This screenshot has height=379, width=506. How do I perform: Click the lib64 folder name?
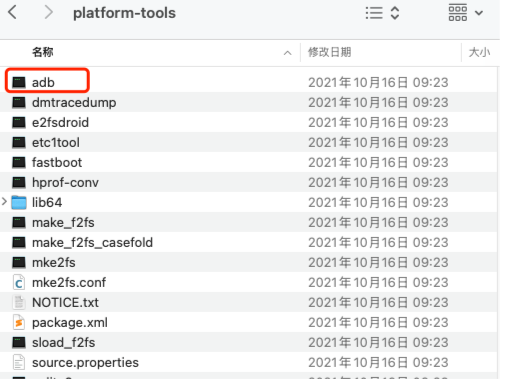point(47,202)
